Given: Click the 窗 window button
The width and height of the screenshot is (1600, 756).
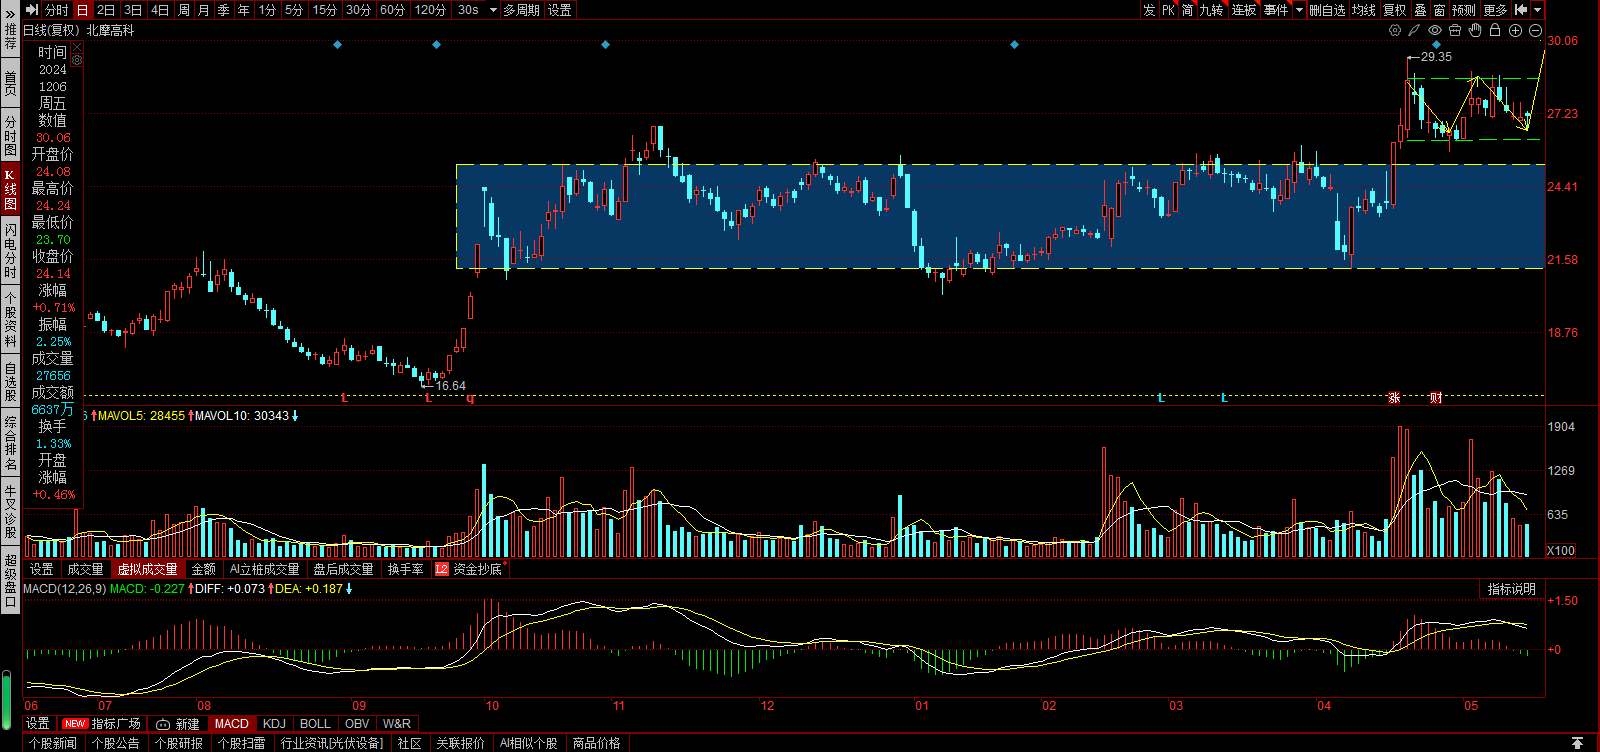Looking at the screenshot, I should coord(1439,9).
